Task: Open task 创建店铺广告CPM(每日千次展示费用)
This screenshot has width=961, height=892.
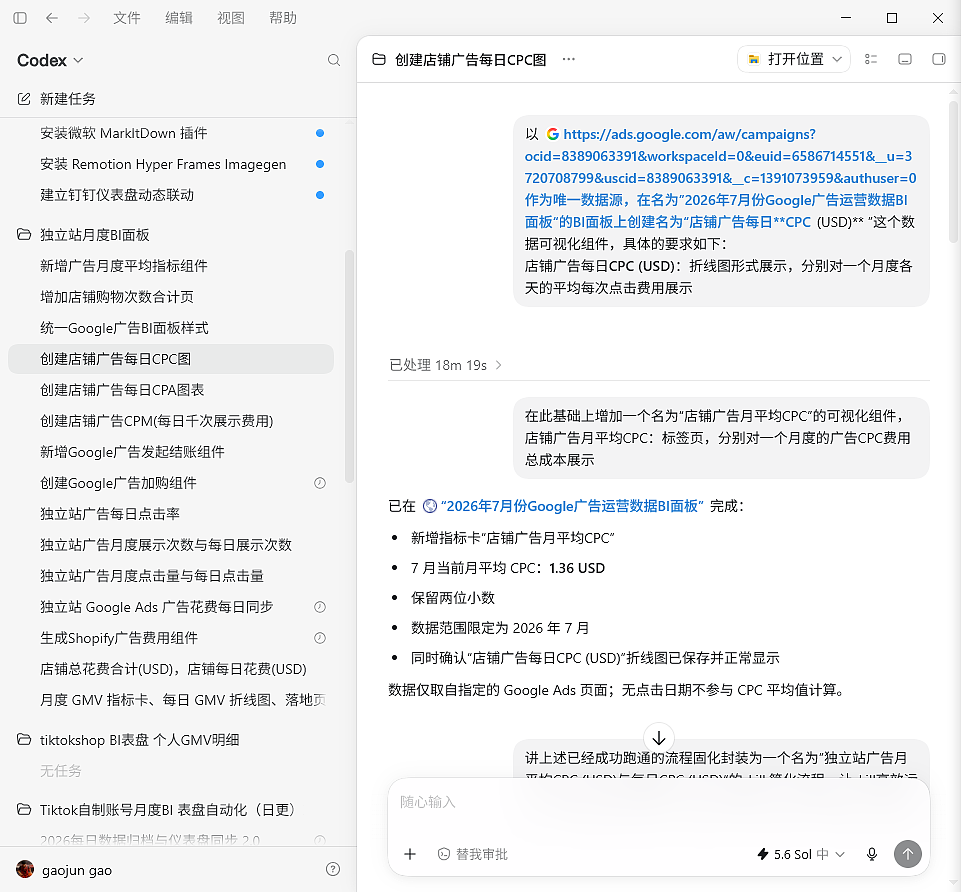Action: [171, 421]
